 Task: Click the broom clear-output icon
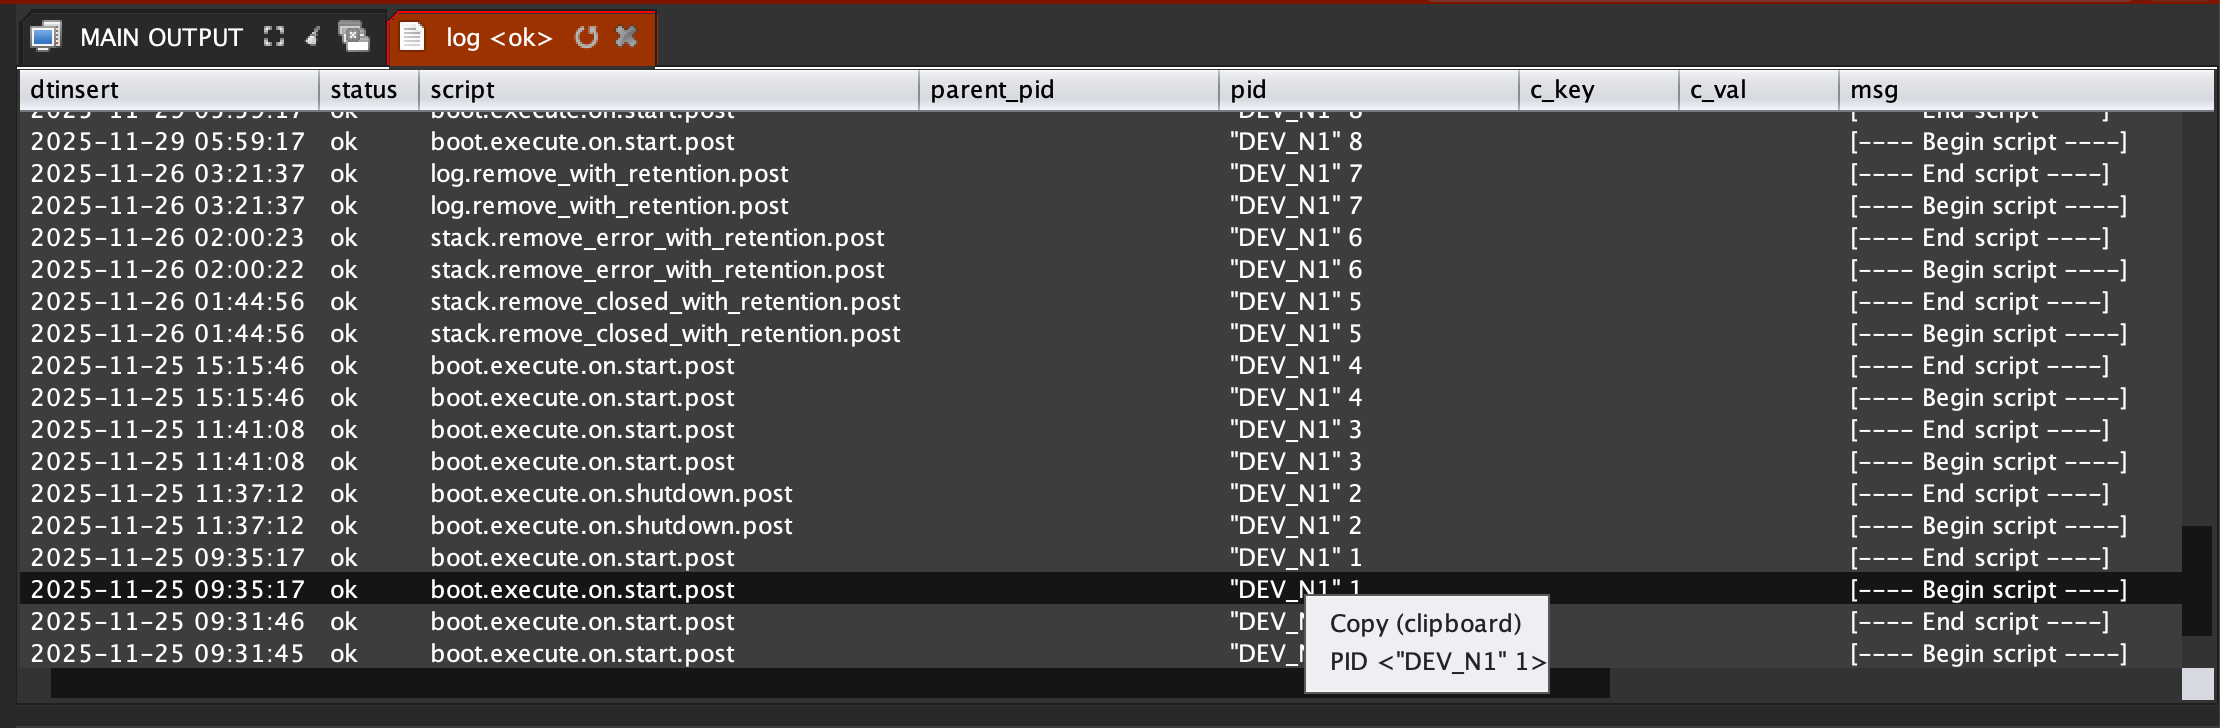point(313,37)
